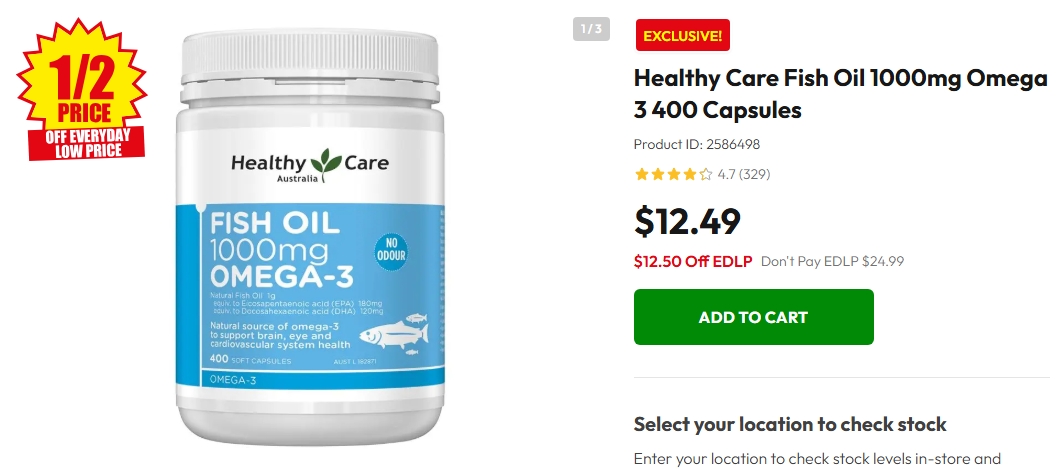This screenshot has height=469, width=1064.
Task: Click the 1/3 image counter badge
Action: click(591, 29)
